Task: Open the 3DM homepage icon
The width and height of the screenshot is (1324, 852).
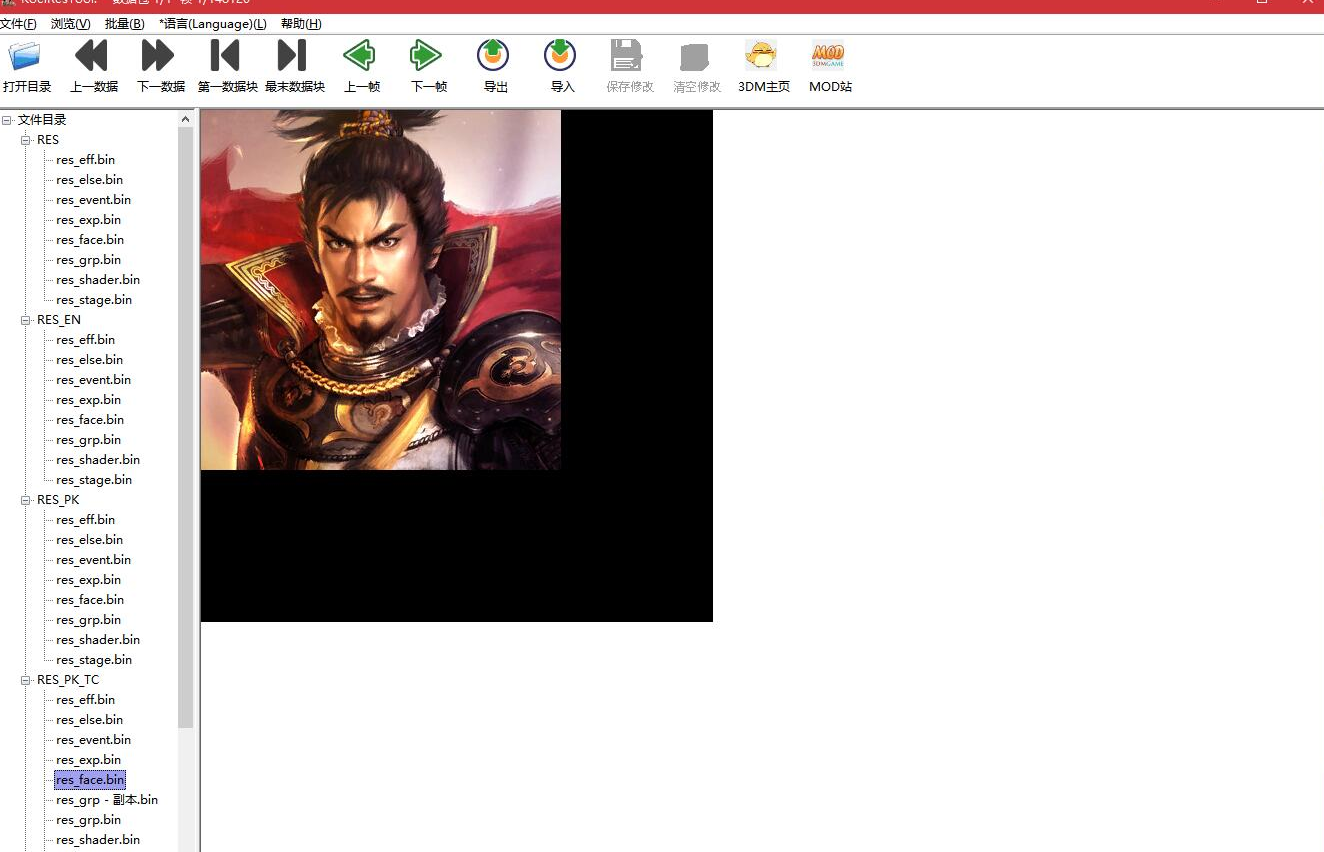Action: [x=763, y=67]
